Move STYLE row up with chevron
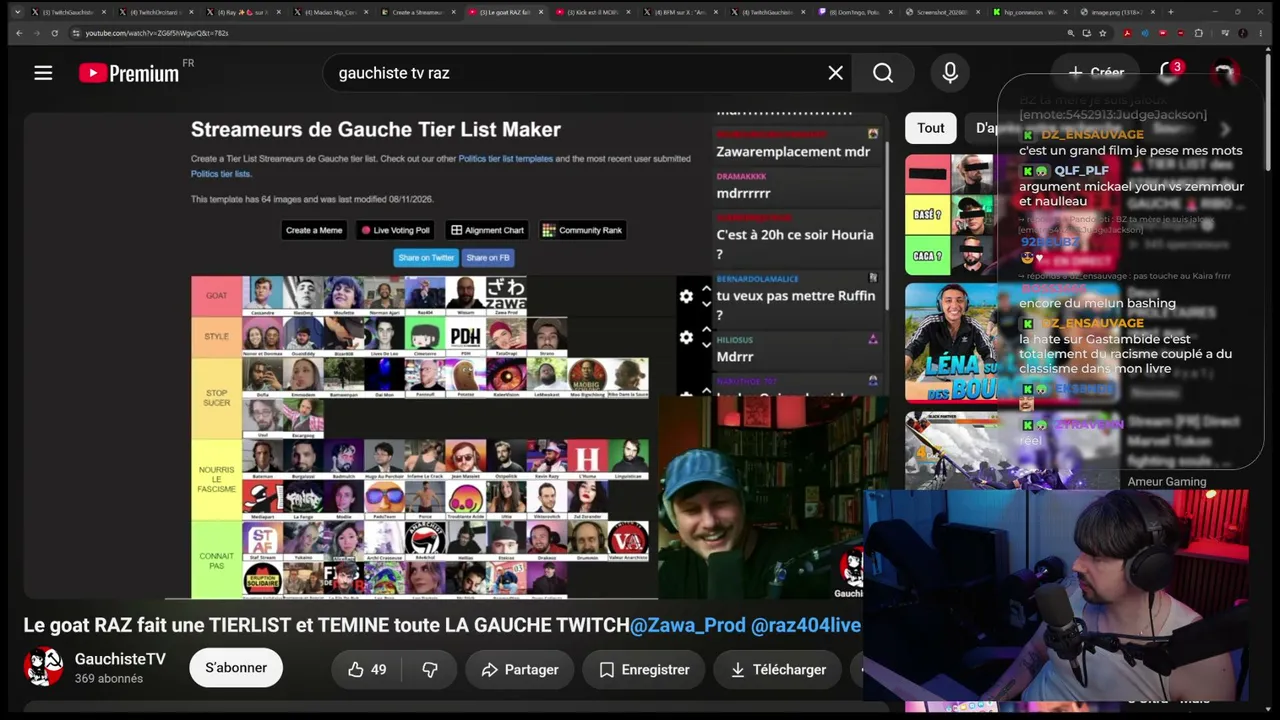Viewport: 1280px width, 720px height. (x=706, y=330)
